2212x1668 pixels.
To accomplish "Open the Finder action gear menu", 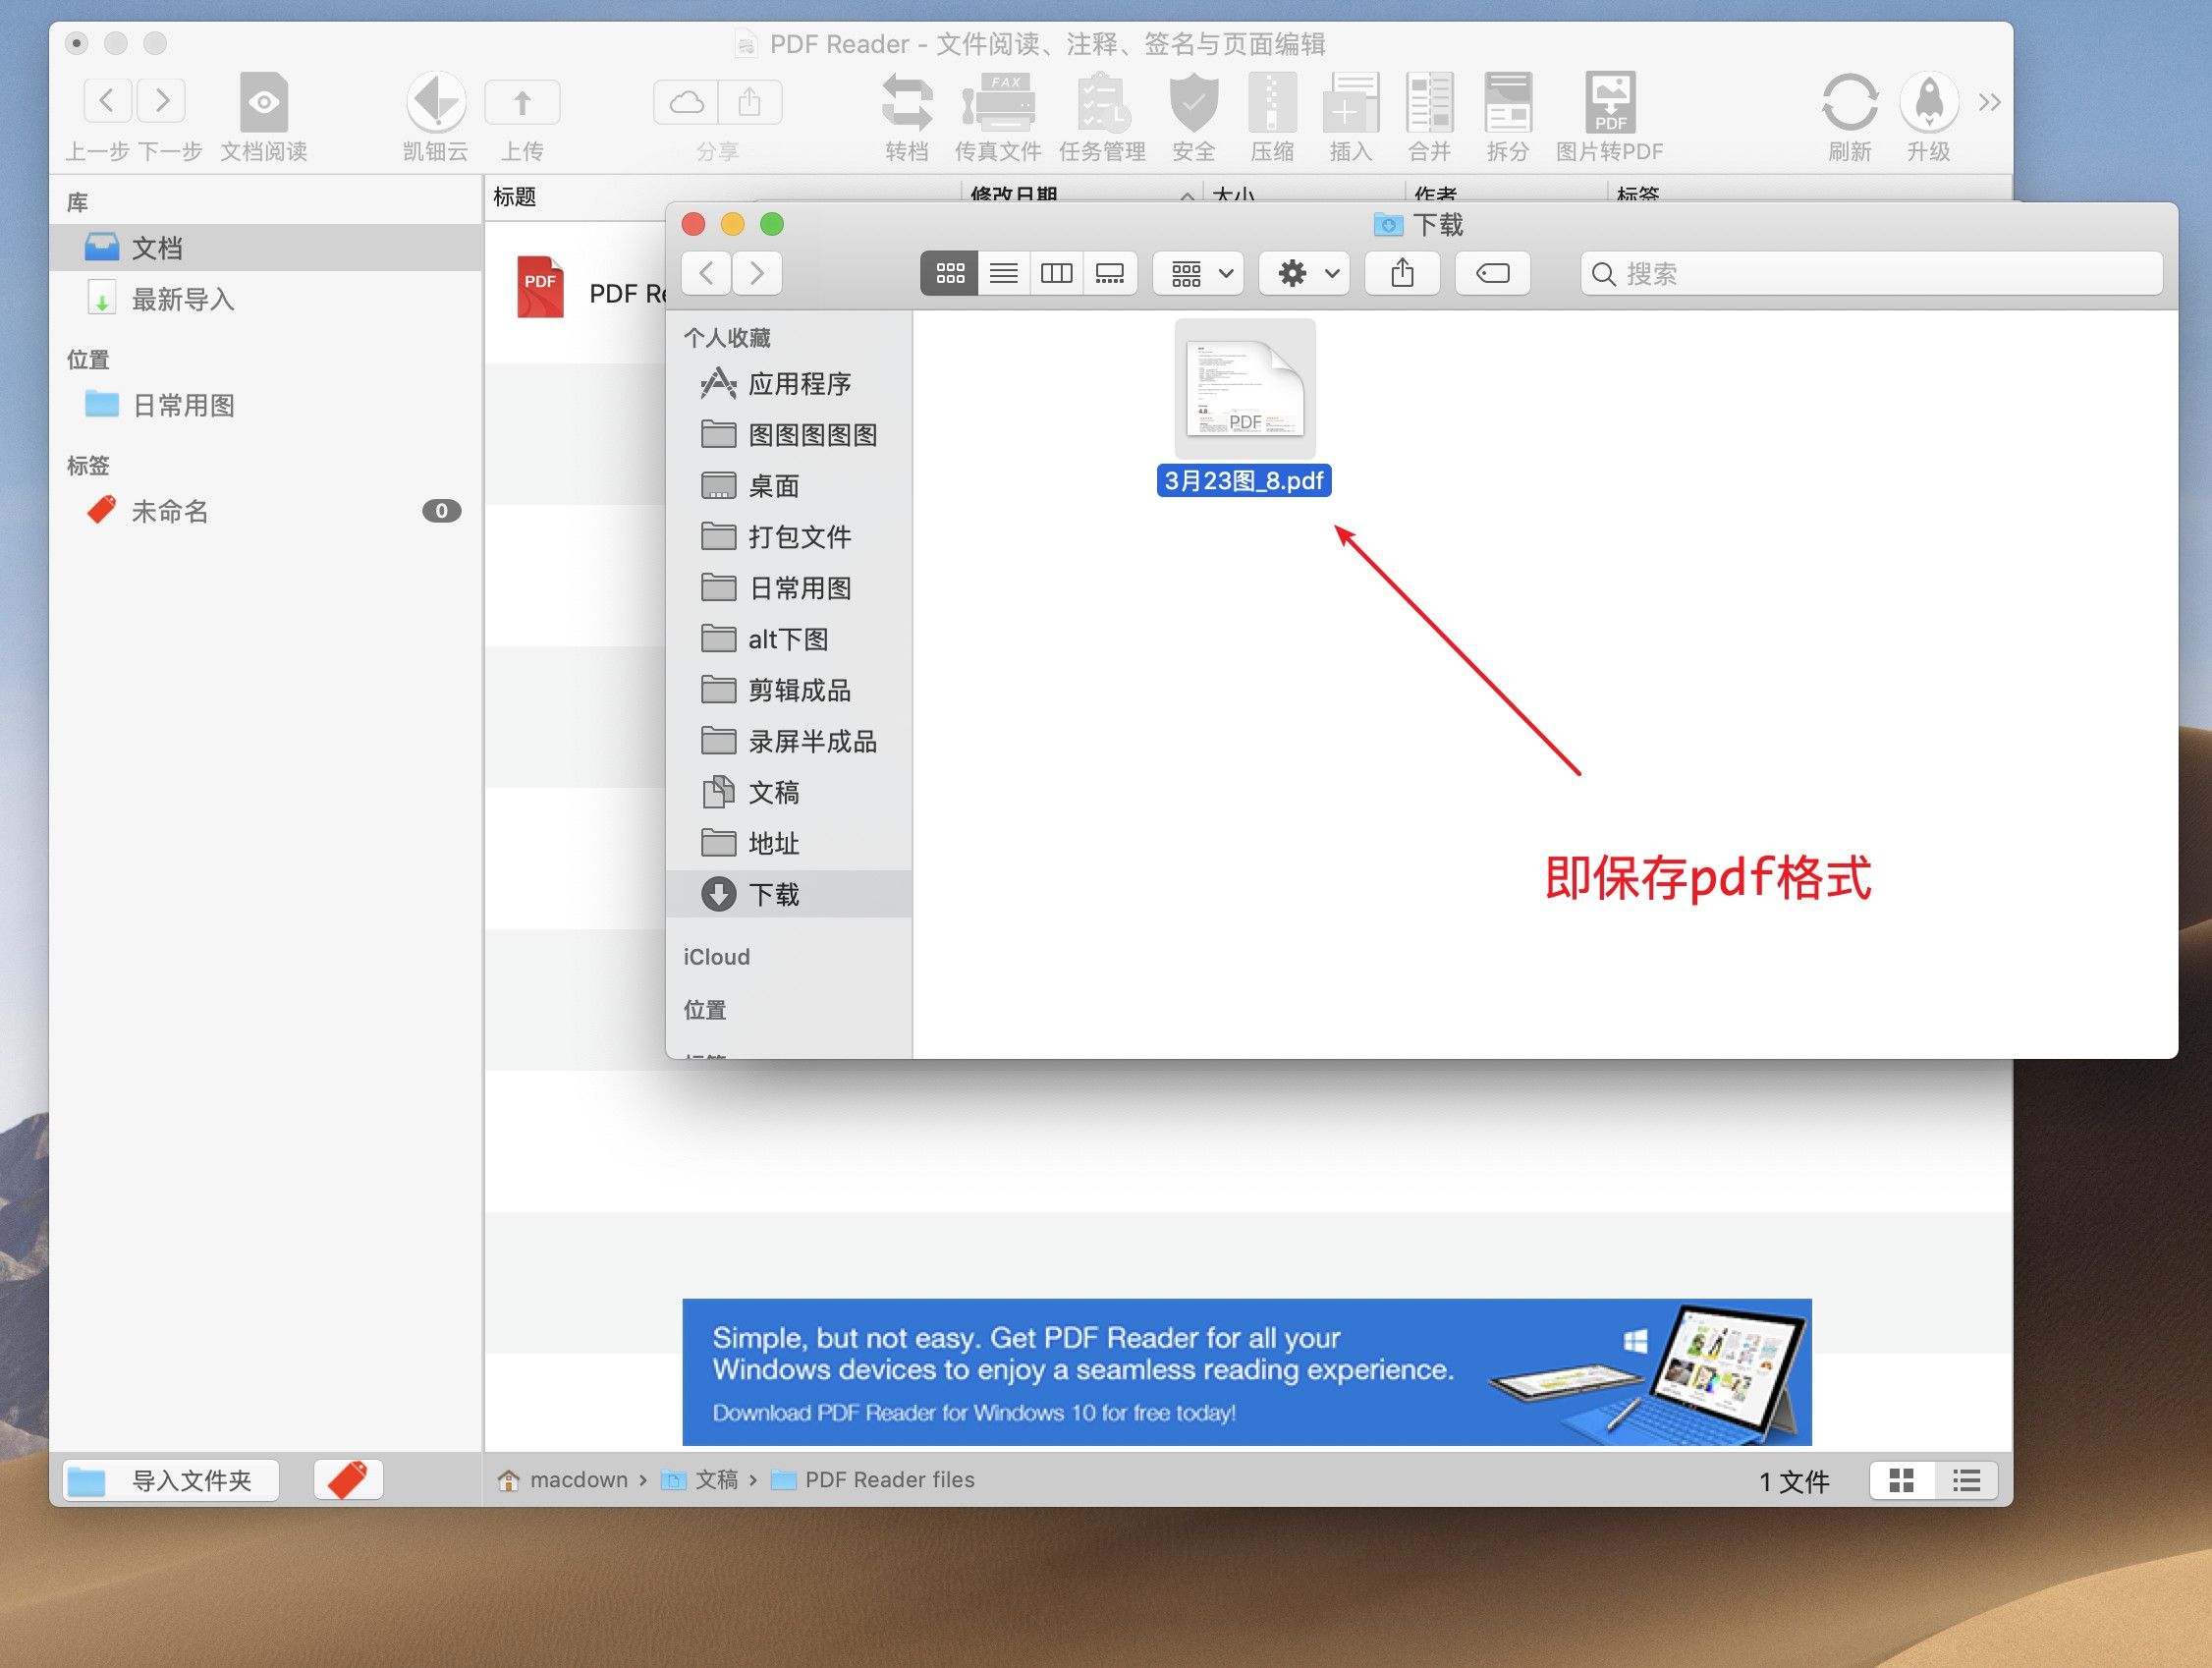I will (x=1303, y=273).
